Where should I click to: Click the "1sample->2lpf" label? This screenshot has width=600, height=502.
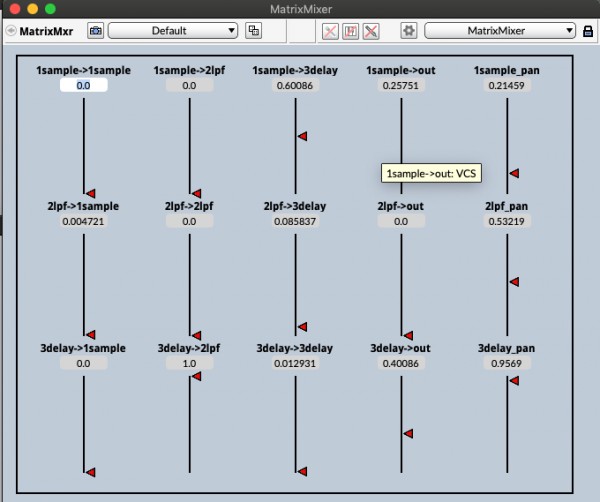point(189,70)
